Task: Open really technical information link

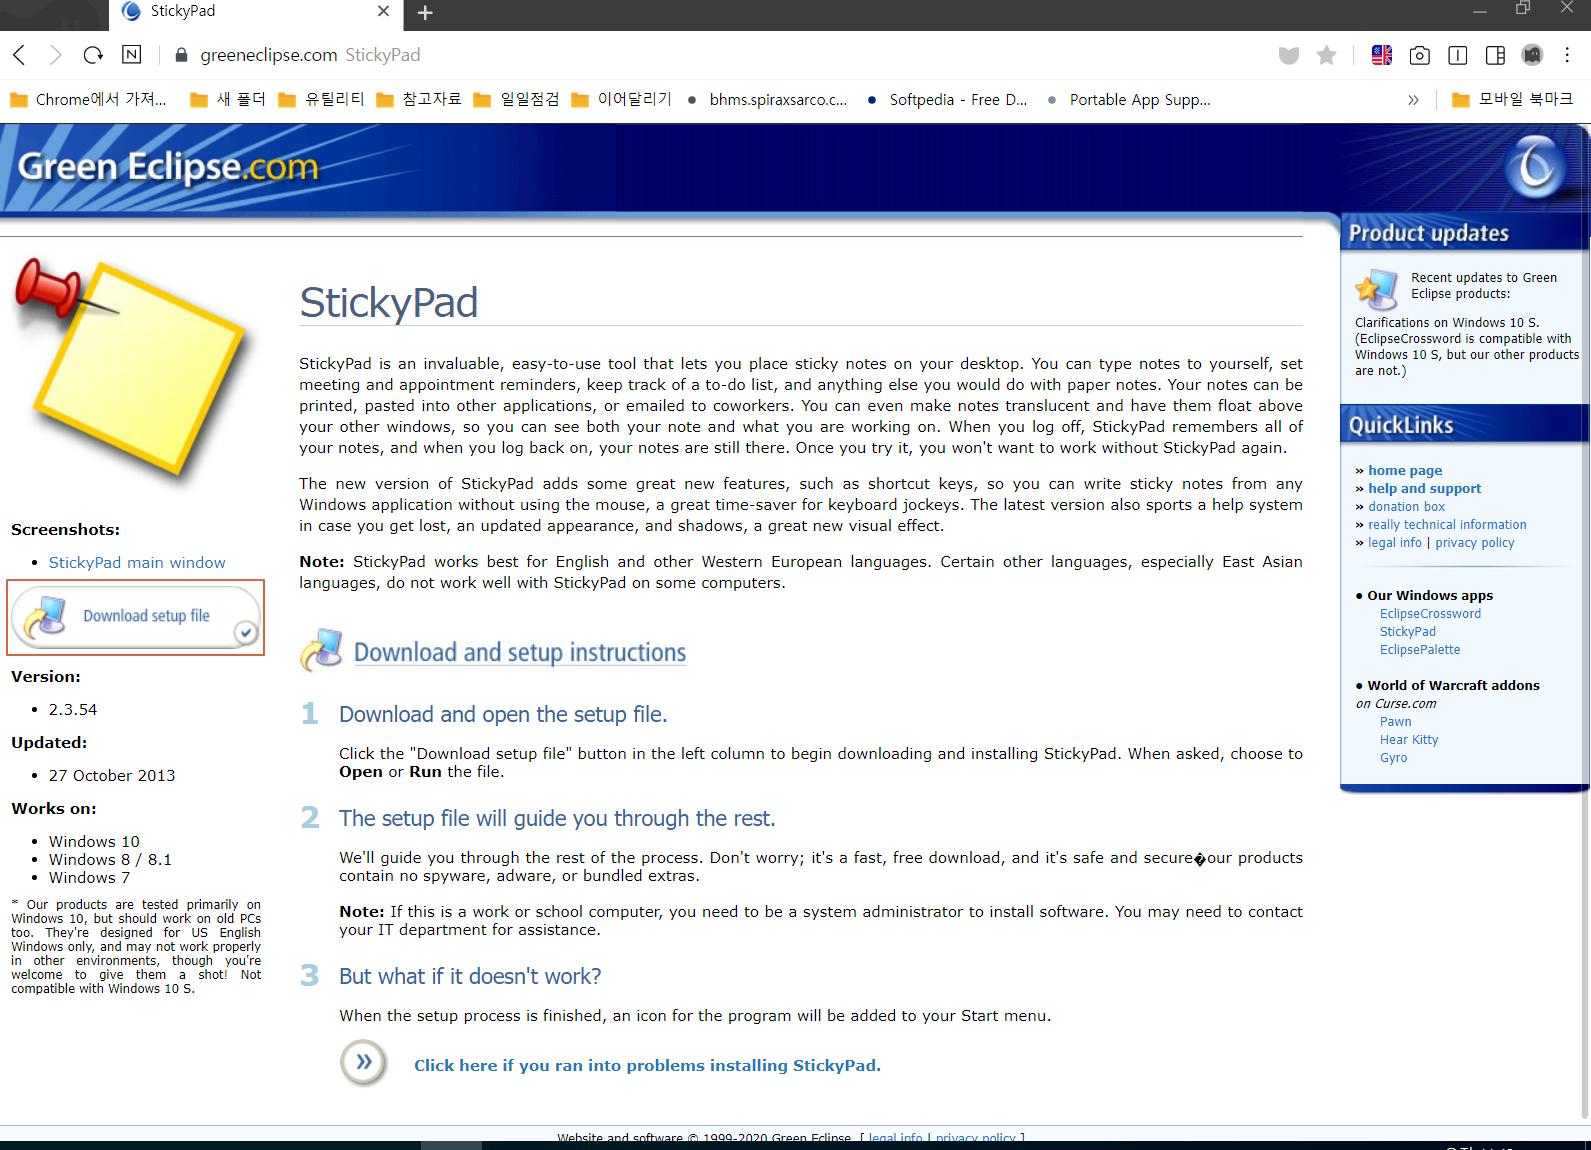Action: pyautogui.click(x=1447, y=524)
